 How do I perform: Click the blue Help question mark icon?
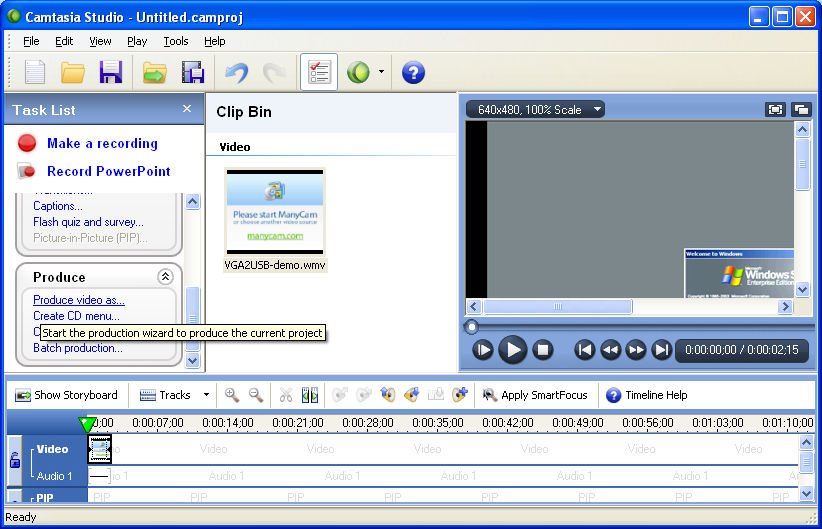[x=413, y=73]
